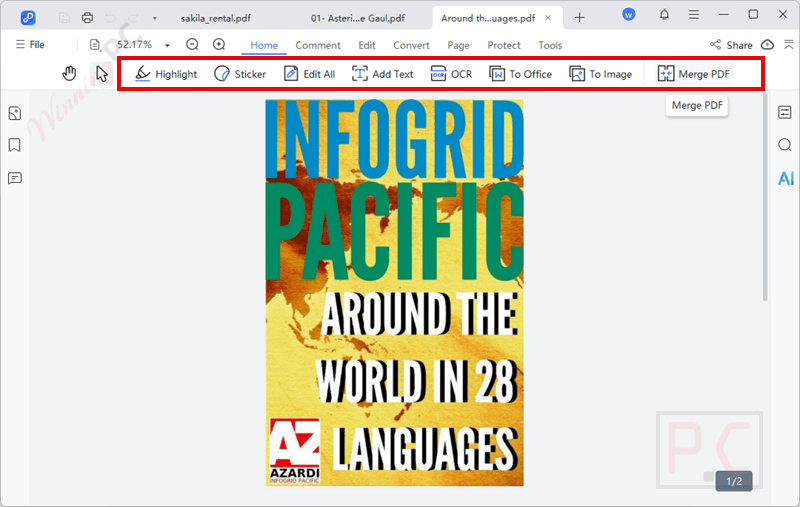Print the document with printer icon
This screenshot has width=800, height=507.
pos(88,18)
